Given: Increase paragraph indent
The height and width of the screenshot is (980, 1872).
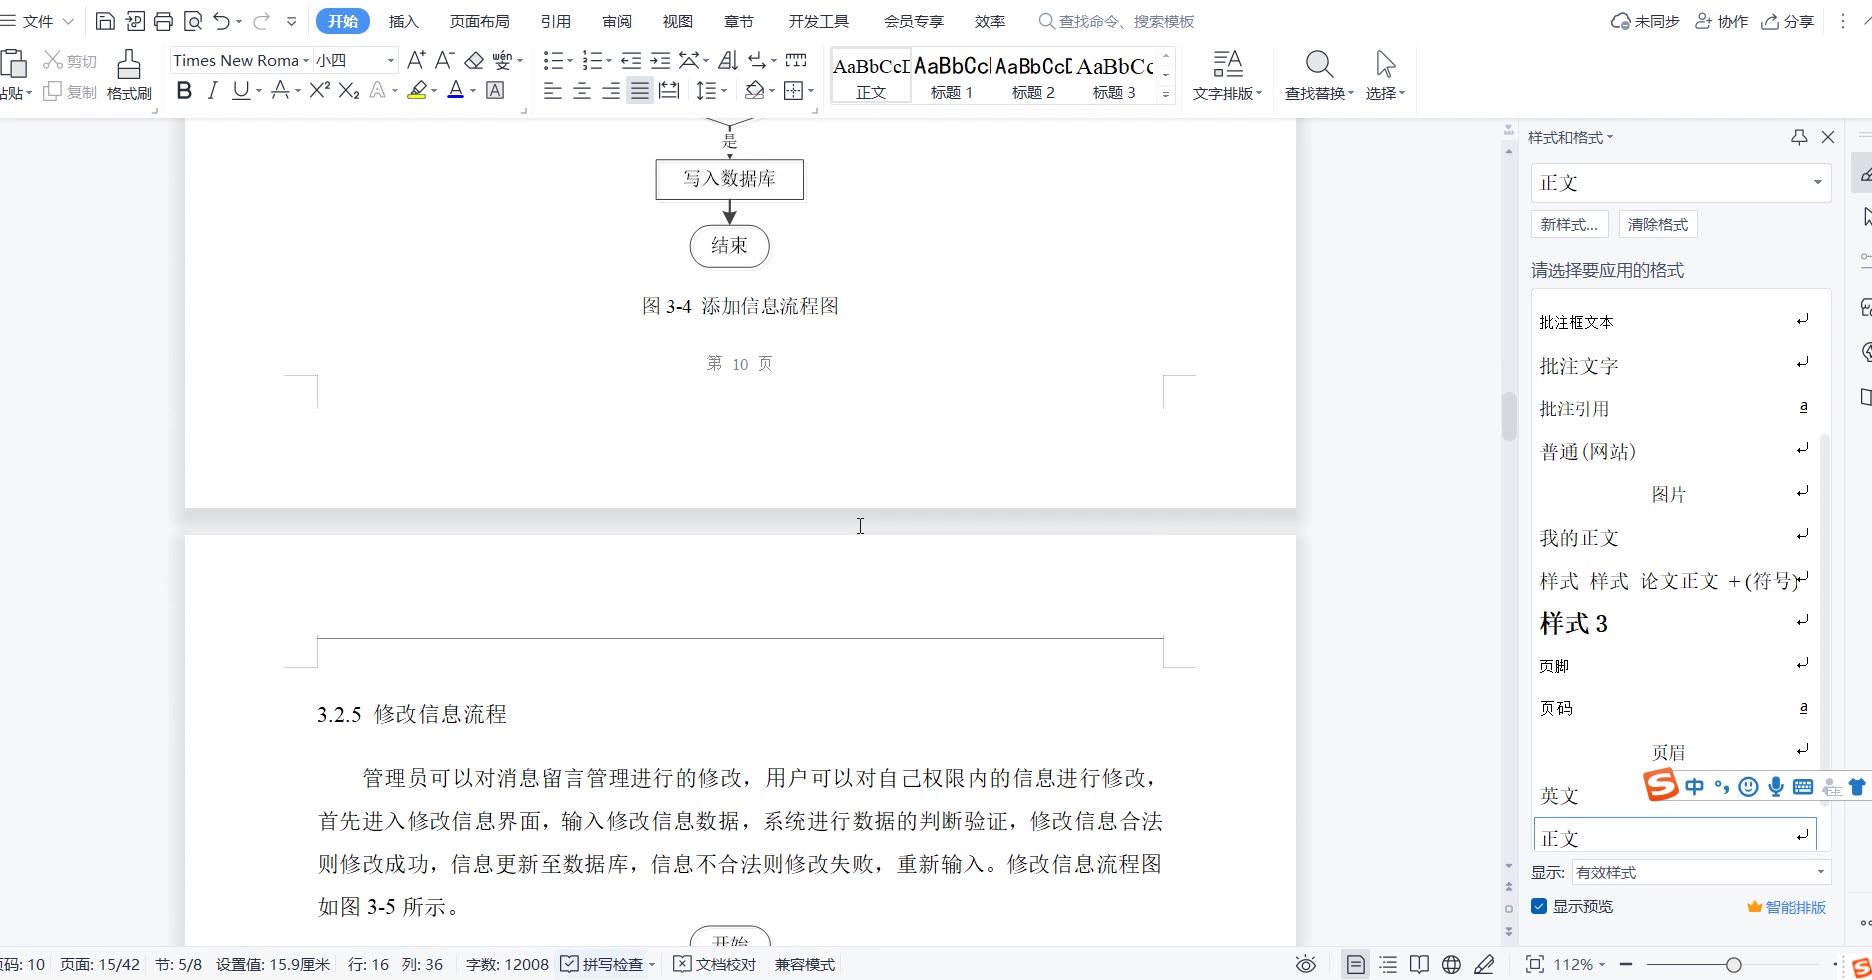Looking at the screenshot, I should [660, 60].
